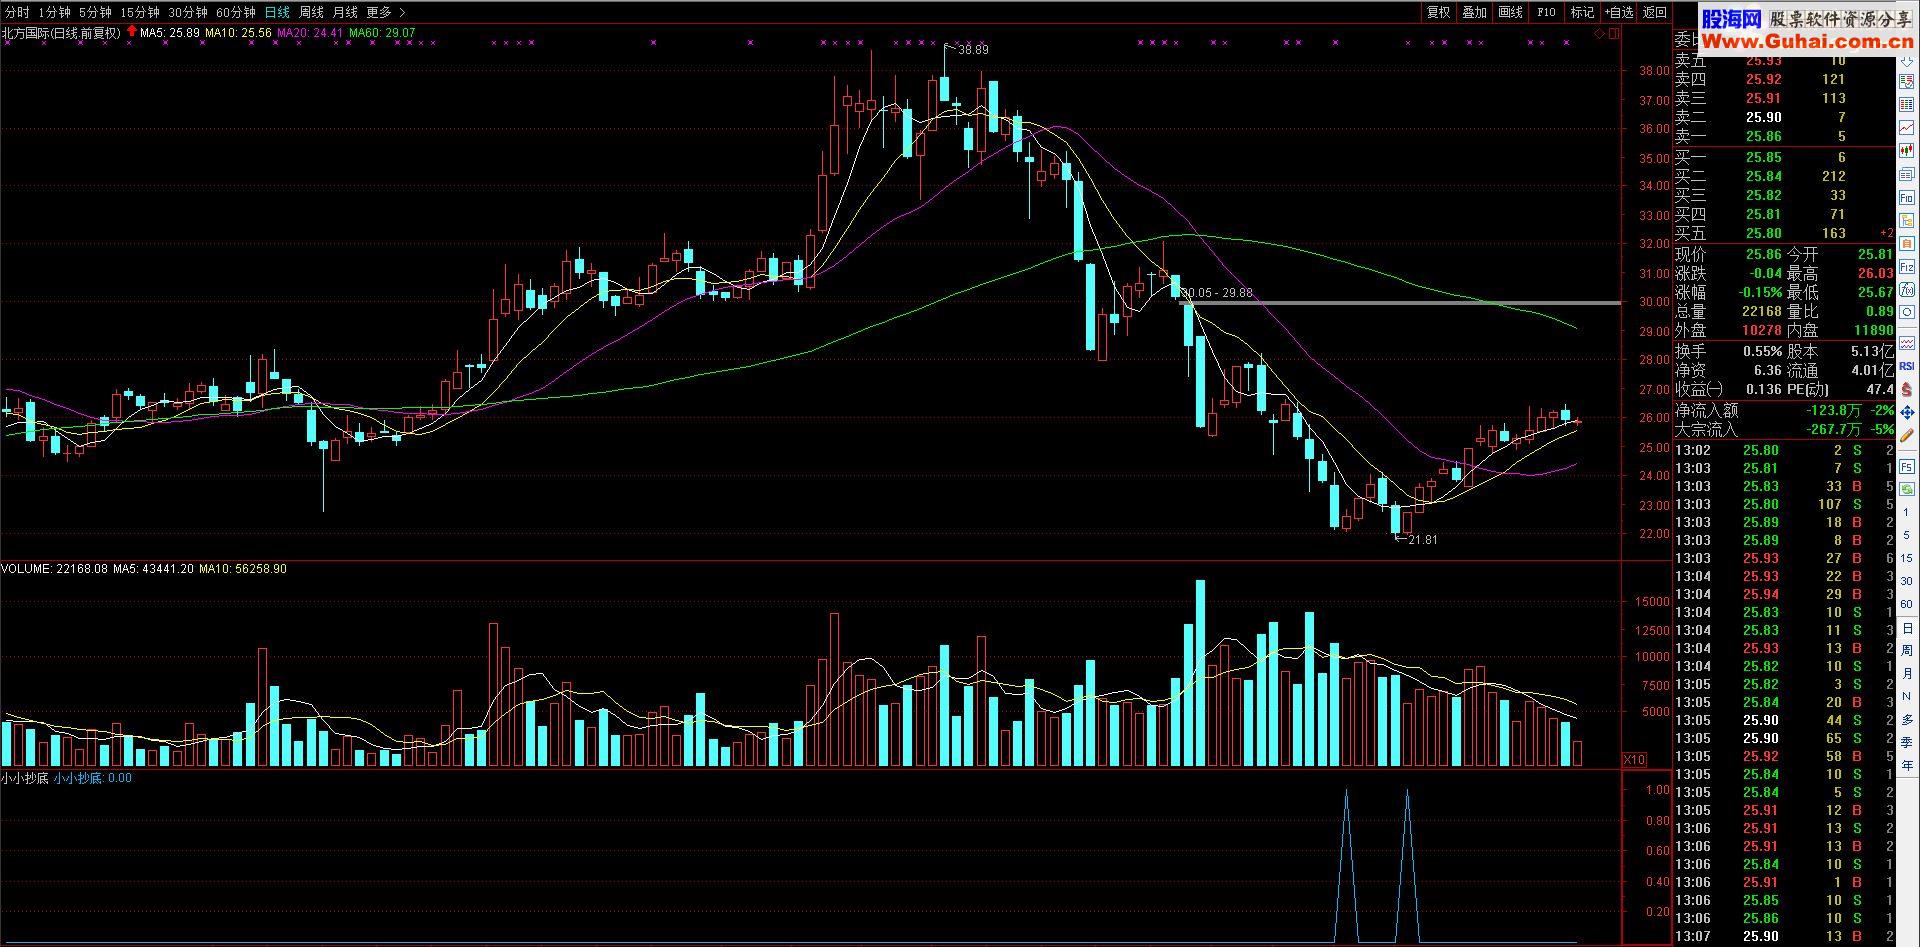The image size is (1920, 947).
Task: Select the N-day period shortcut in sidebar
Action: (1907, 696)
